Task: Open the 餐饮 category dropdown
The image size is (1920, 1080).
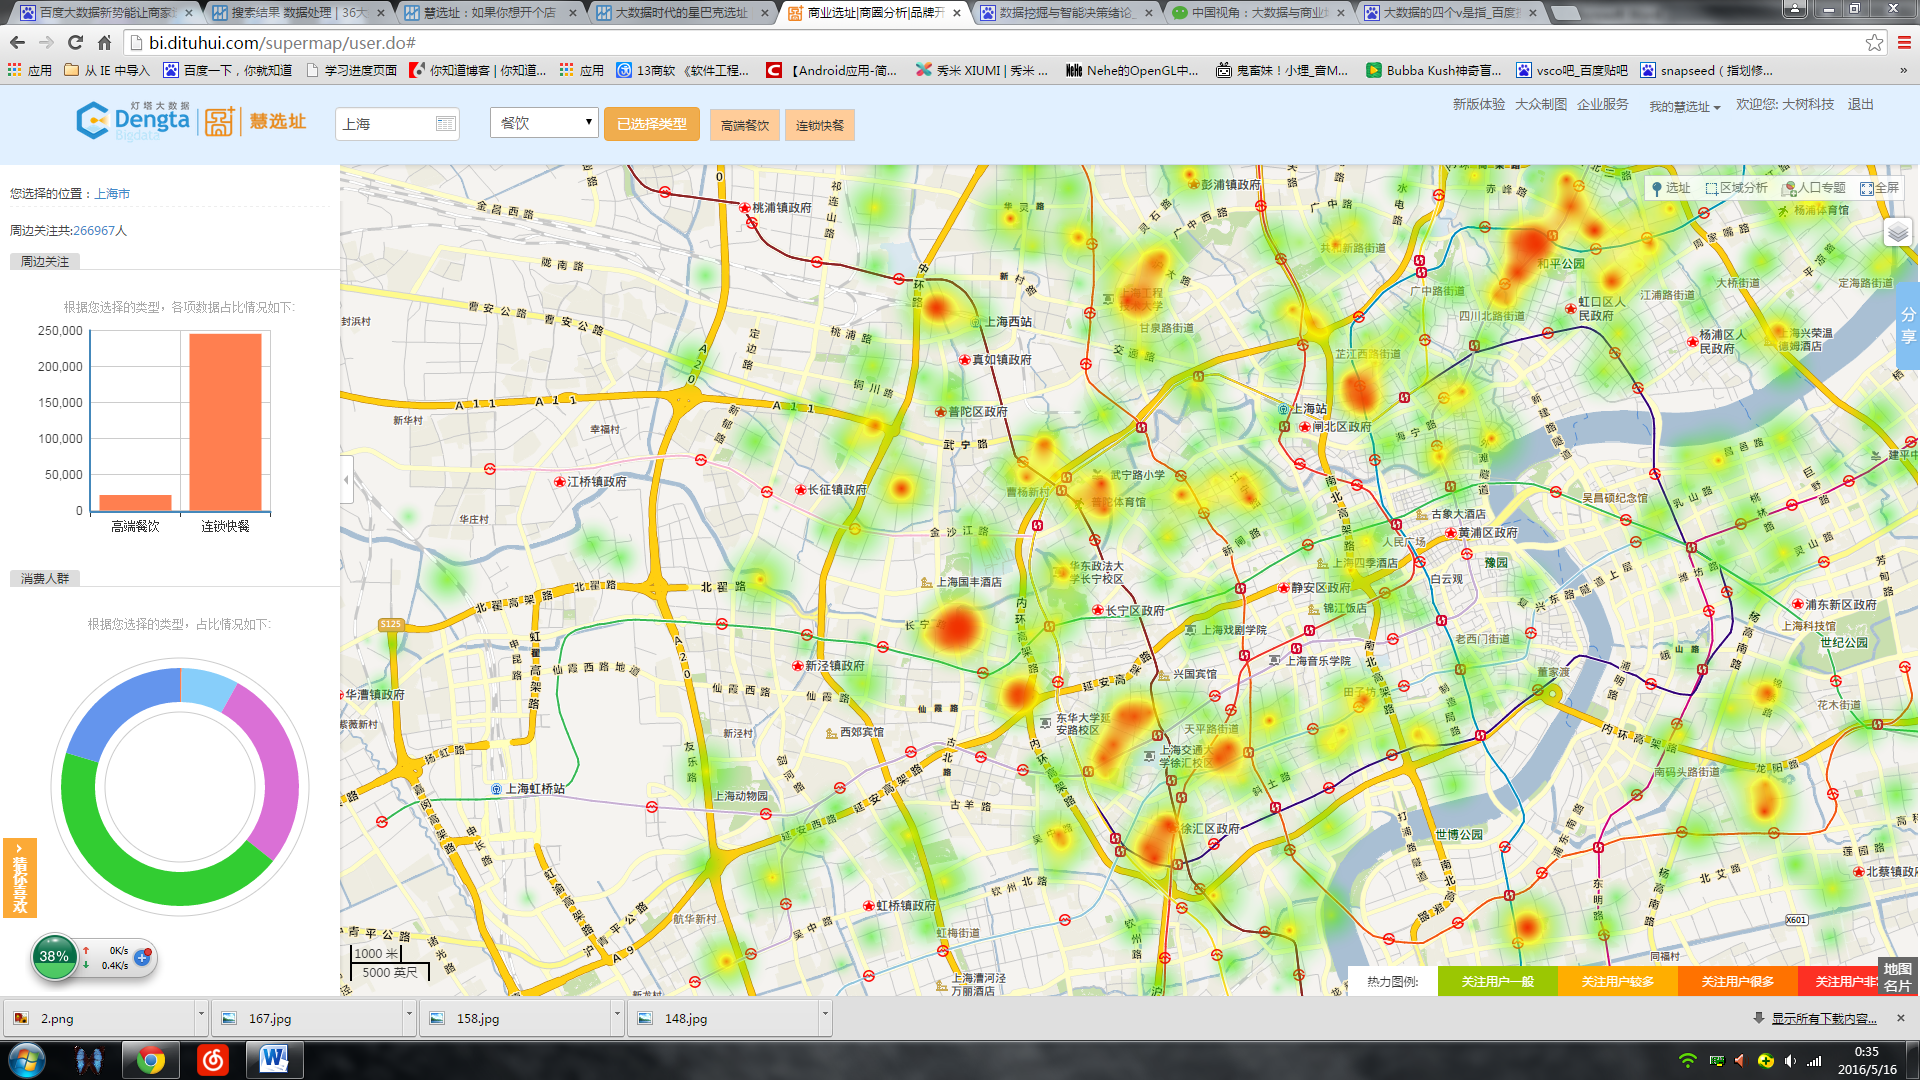Action: pos(544,123)
